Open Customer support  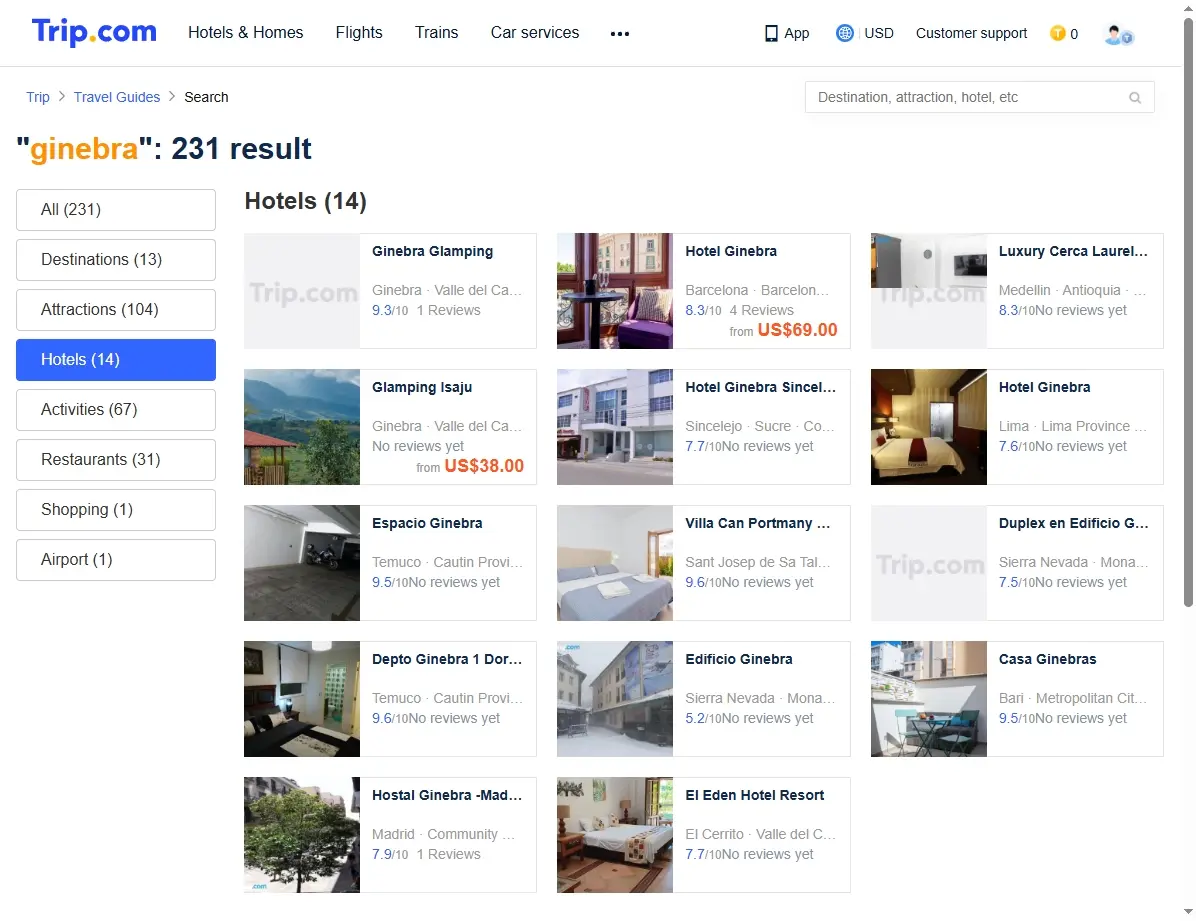click(971, 34)
